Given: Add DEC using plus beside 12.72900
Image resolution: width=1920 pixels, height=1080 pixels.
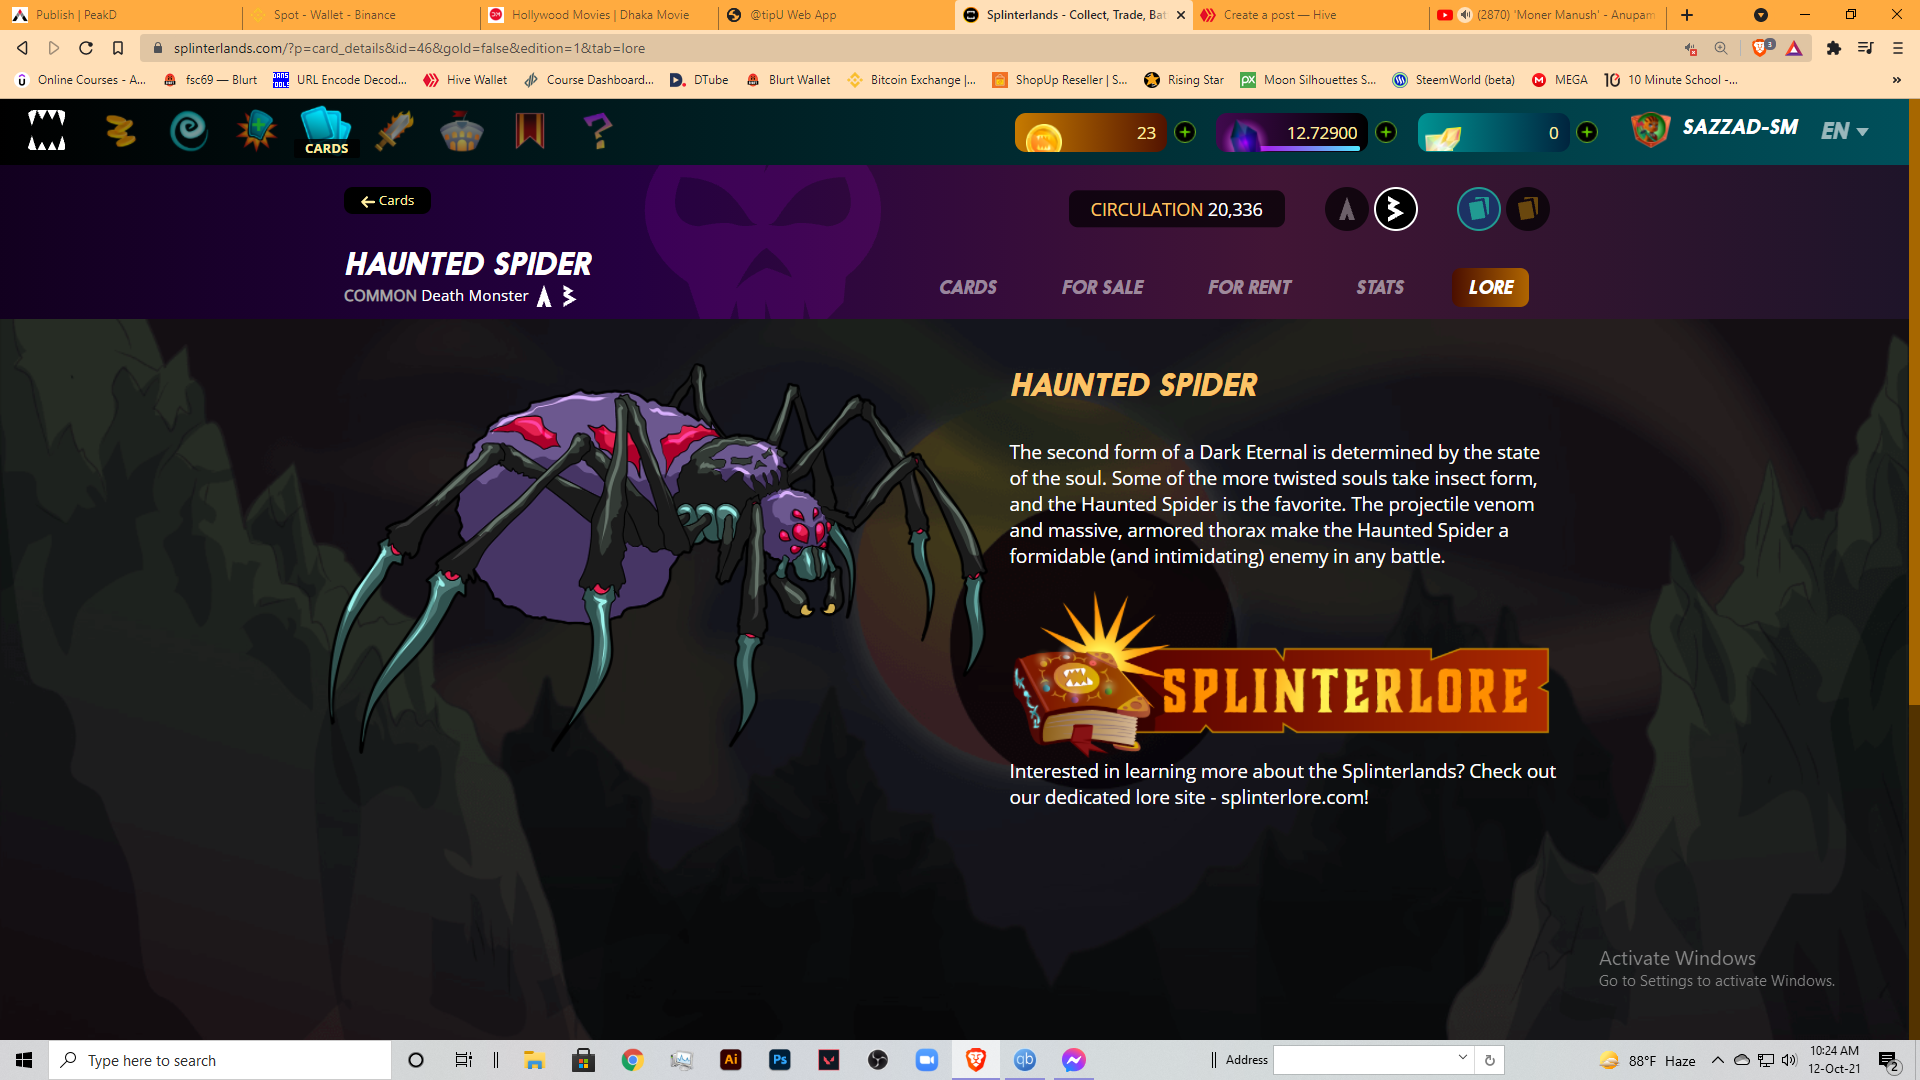Looking at the screenshot, I should coord(1386,132).
